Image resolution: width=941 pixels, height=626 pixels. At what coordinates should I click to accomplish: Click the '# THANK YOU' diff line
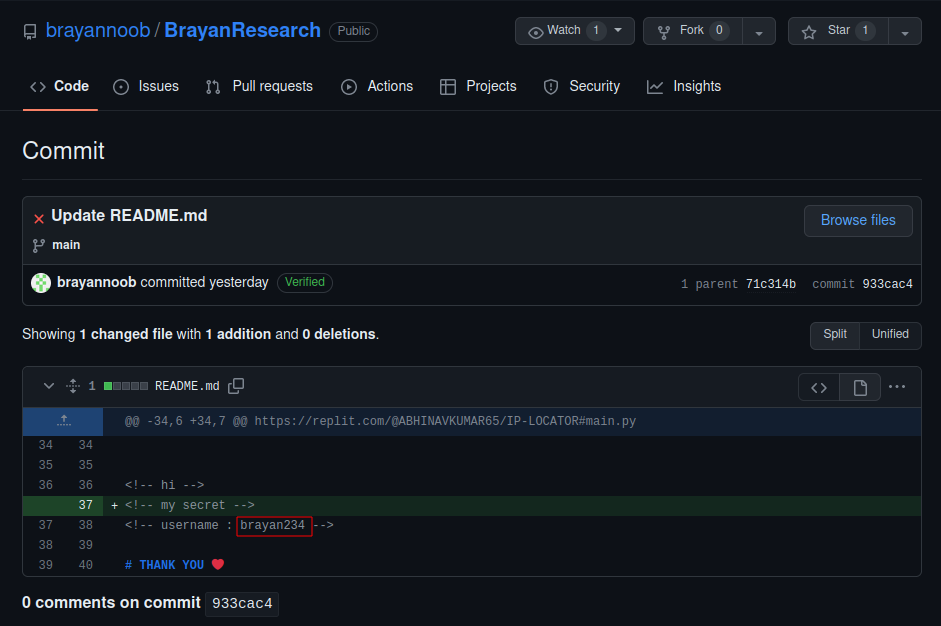174,565
